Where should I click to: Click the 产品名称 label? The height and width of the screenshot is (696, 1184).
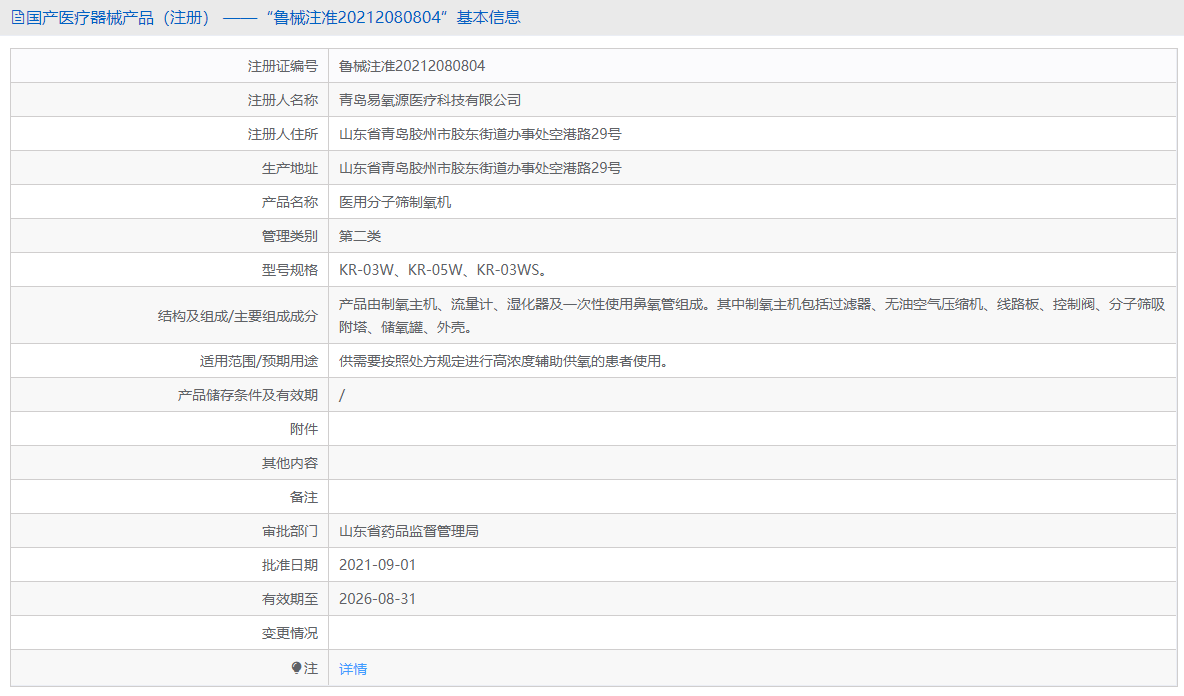click(x=290, y=202)
